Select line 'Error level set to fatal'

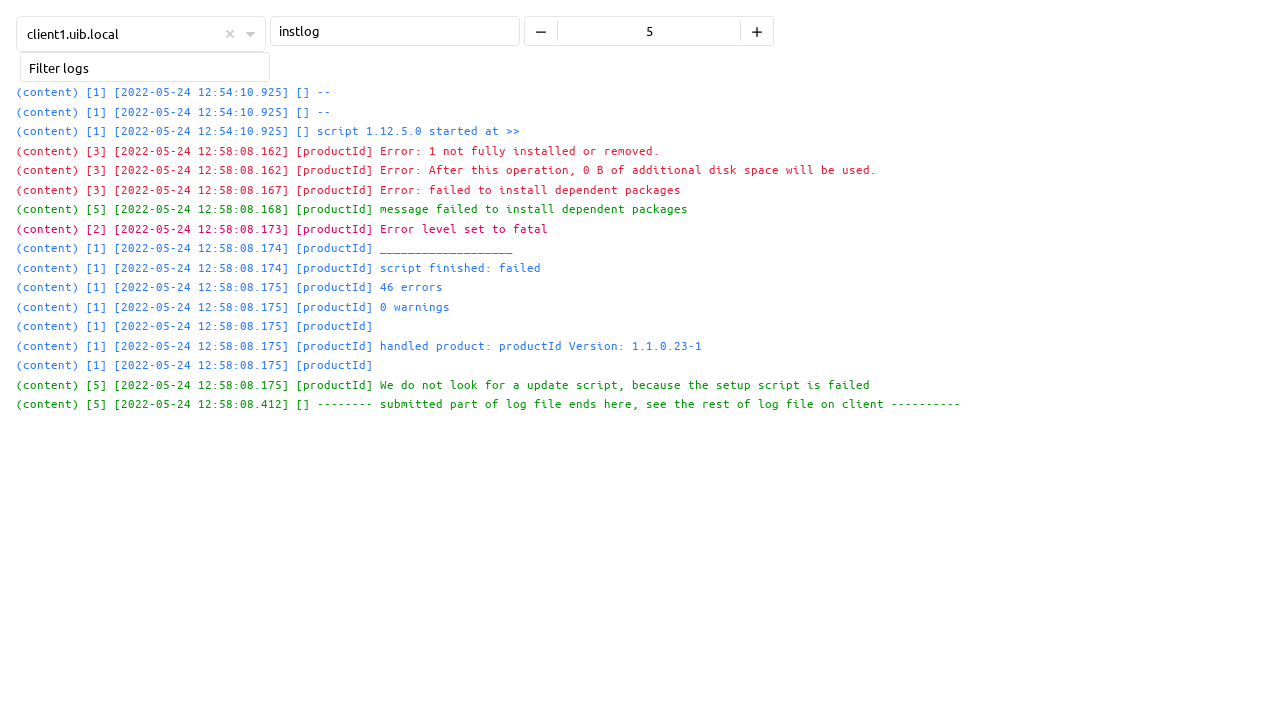coord(282,229)
